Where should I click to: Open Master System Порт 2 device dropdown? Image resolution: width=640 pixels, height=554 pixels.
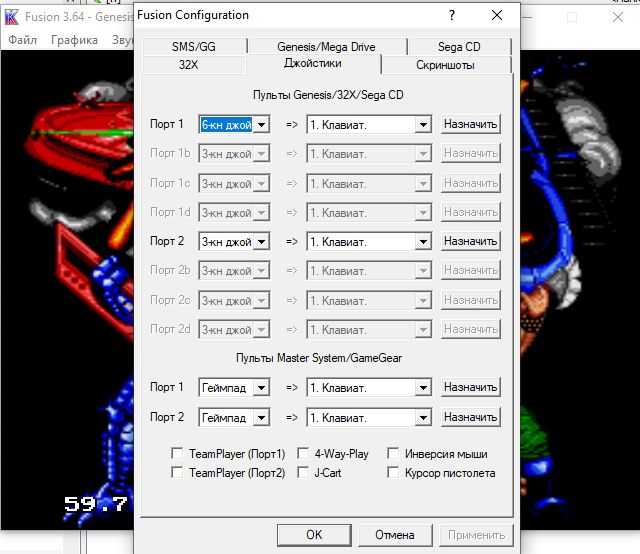pos(369,418)
